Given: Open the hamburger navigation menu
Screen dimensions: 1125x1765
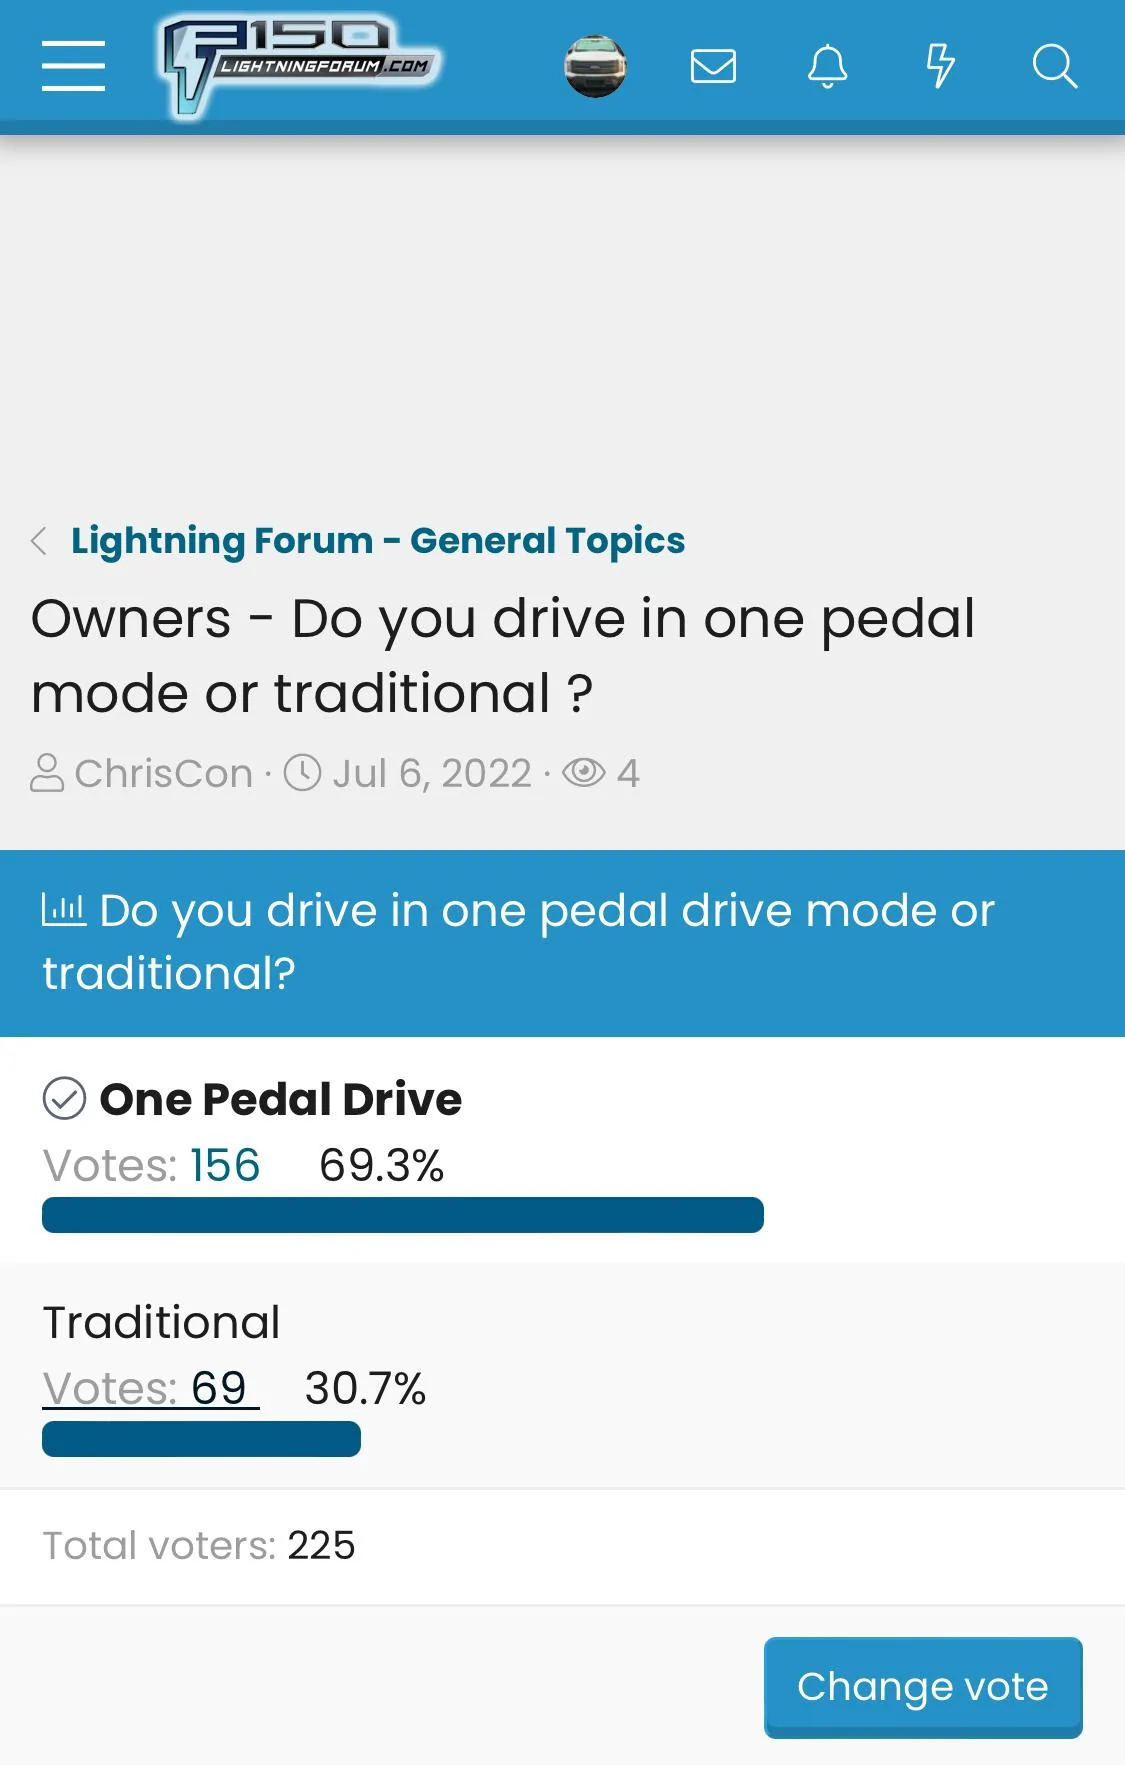Looking at the screenshot, I should pos(73,66).
